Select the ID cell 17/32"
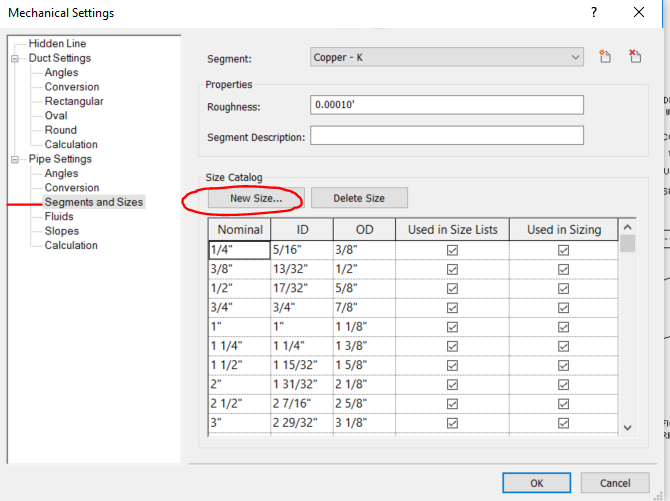This screenshot has height=501, width=670. point(302,289)
